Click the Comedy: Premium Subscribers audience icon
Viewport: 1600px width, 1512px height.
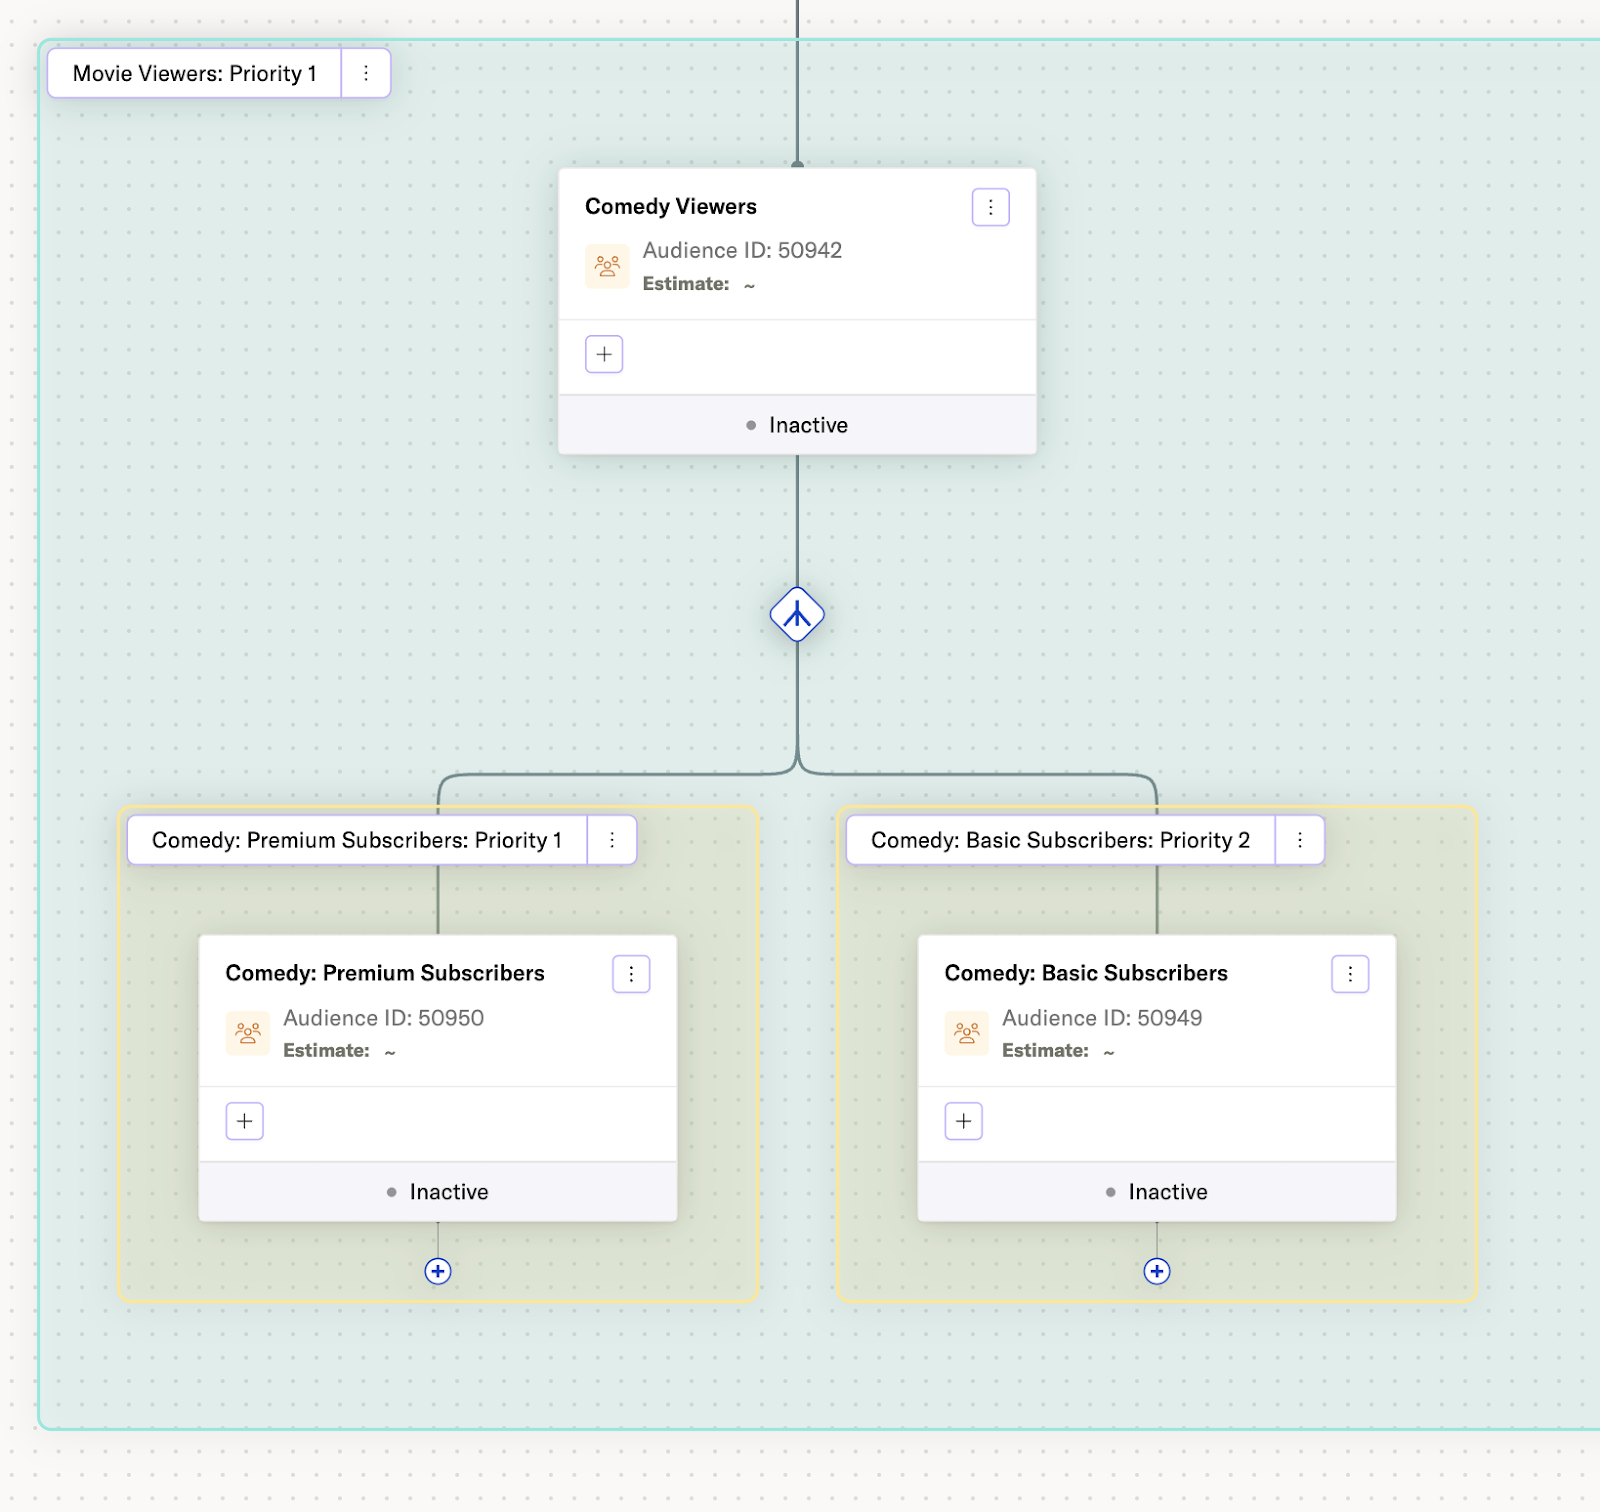click(248, 1034)
